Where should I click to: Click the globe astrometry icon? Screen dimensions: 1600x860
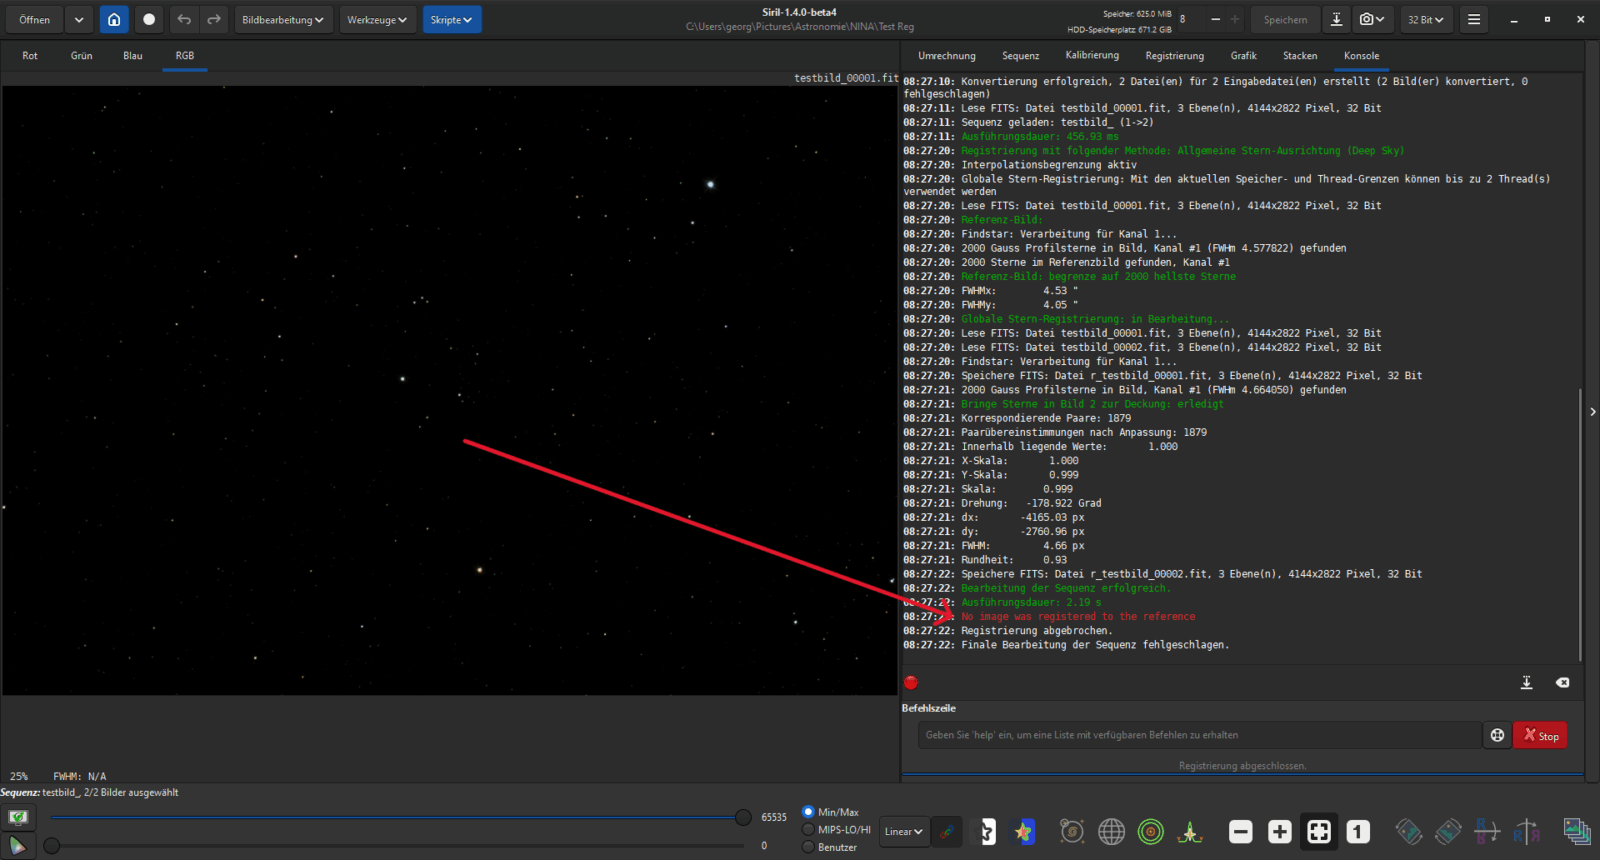[x=1111, y=832]
